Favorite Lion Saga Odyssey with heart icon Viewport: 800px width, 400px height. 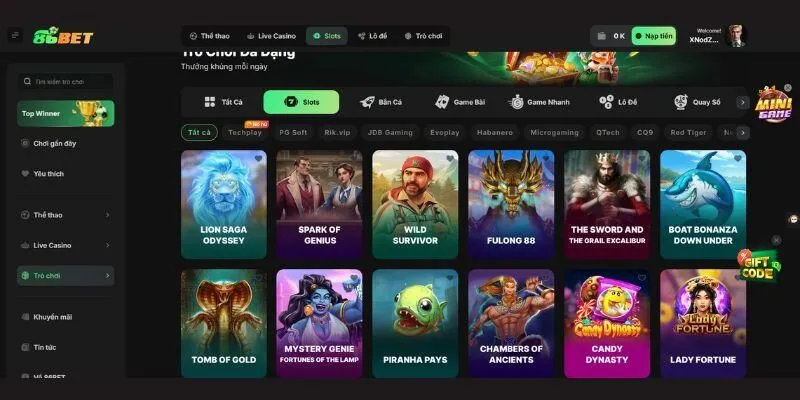click(x=258, y=159)
